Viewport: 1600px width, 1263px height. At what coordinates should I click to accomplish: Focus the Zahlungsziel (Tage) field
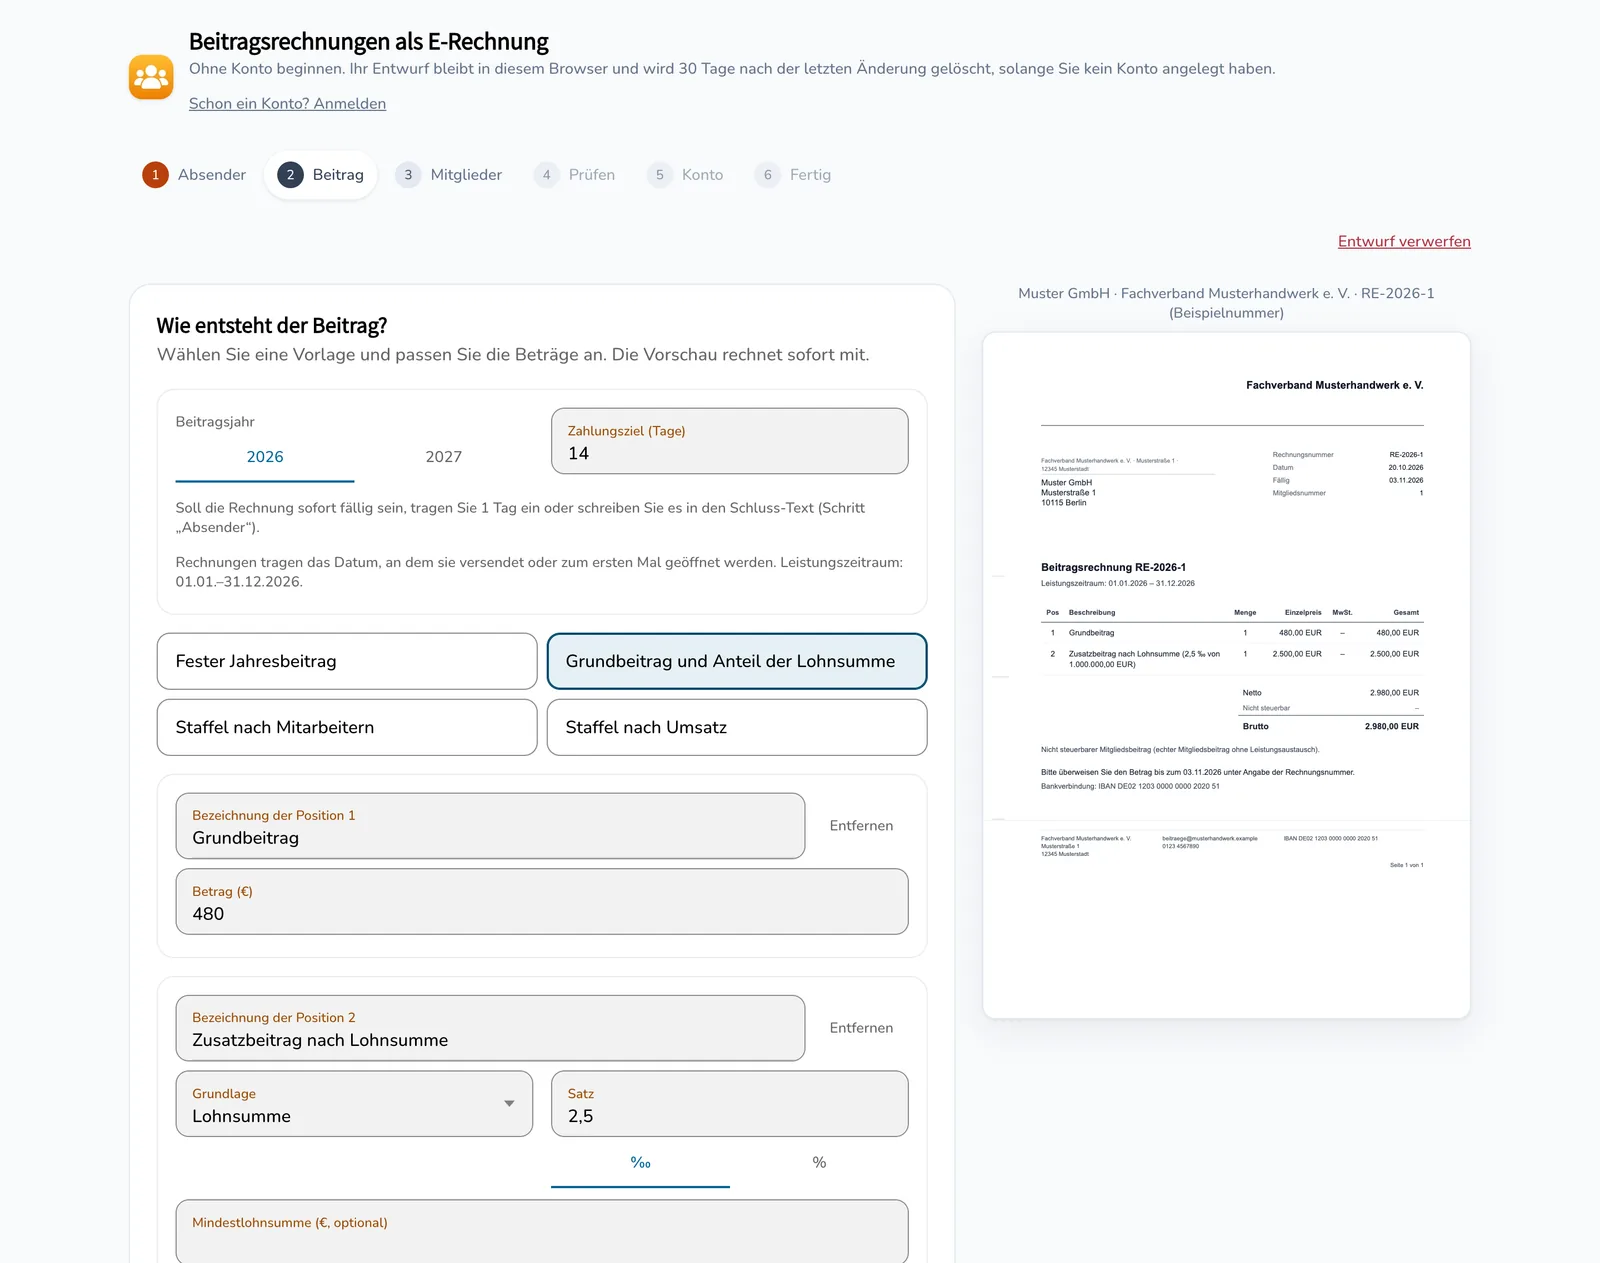click(x=730, y=441)
